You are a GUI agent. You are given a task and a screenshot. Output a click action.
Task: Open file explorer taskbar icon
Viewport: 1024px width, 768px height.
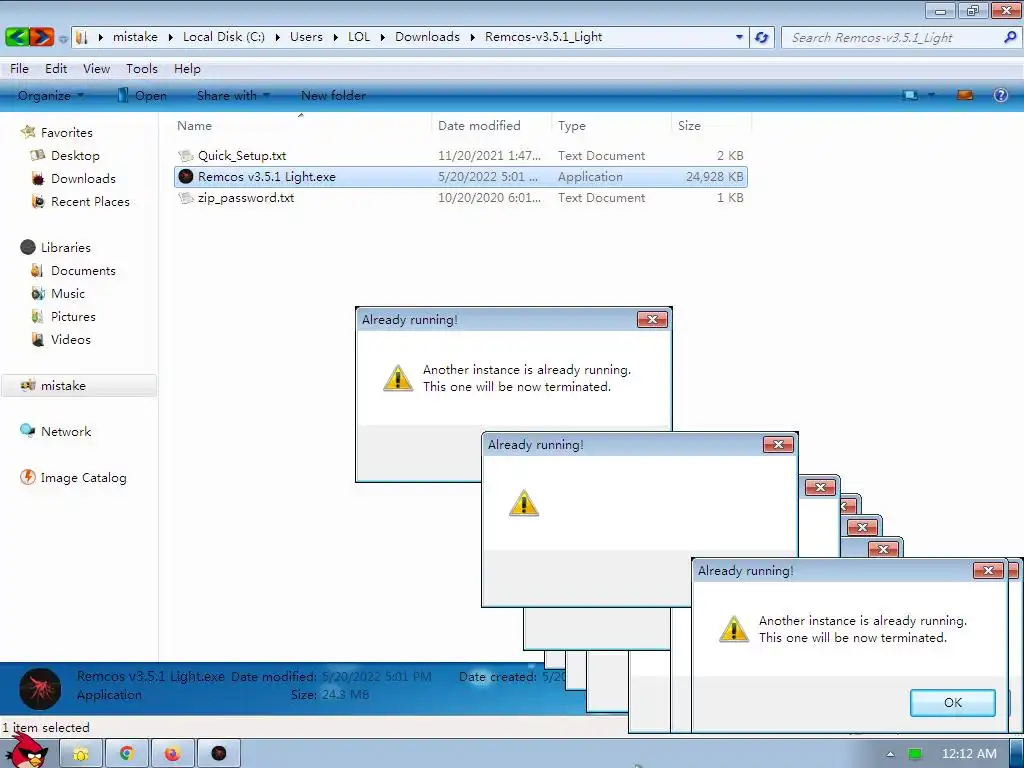[x=81, y=754]
